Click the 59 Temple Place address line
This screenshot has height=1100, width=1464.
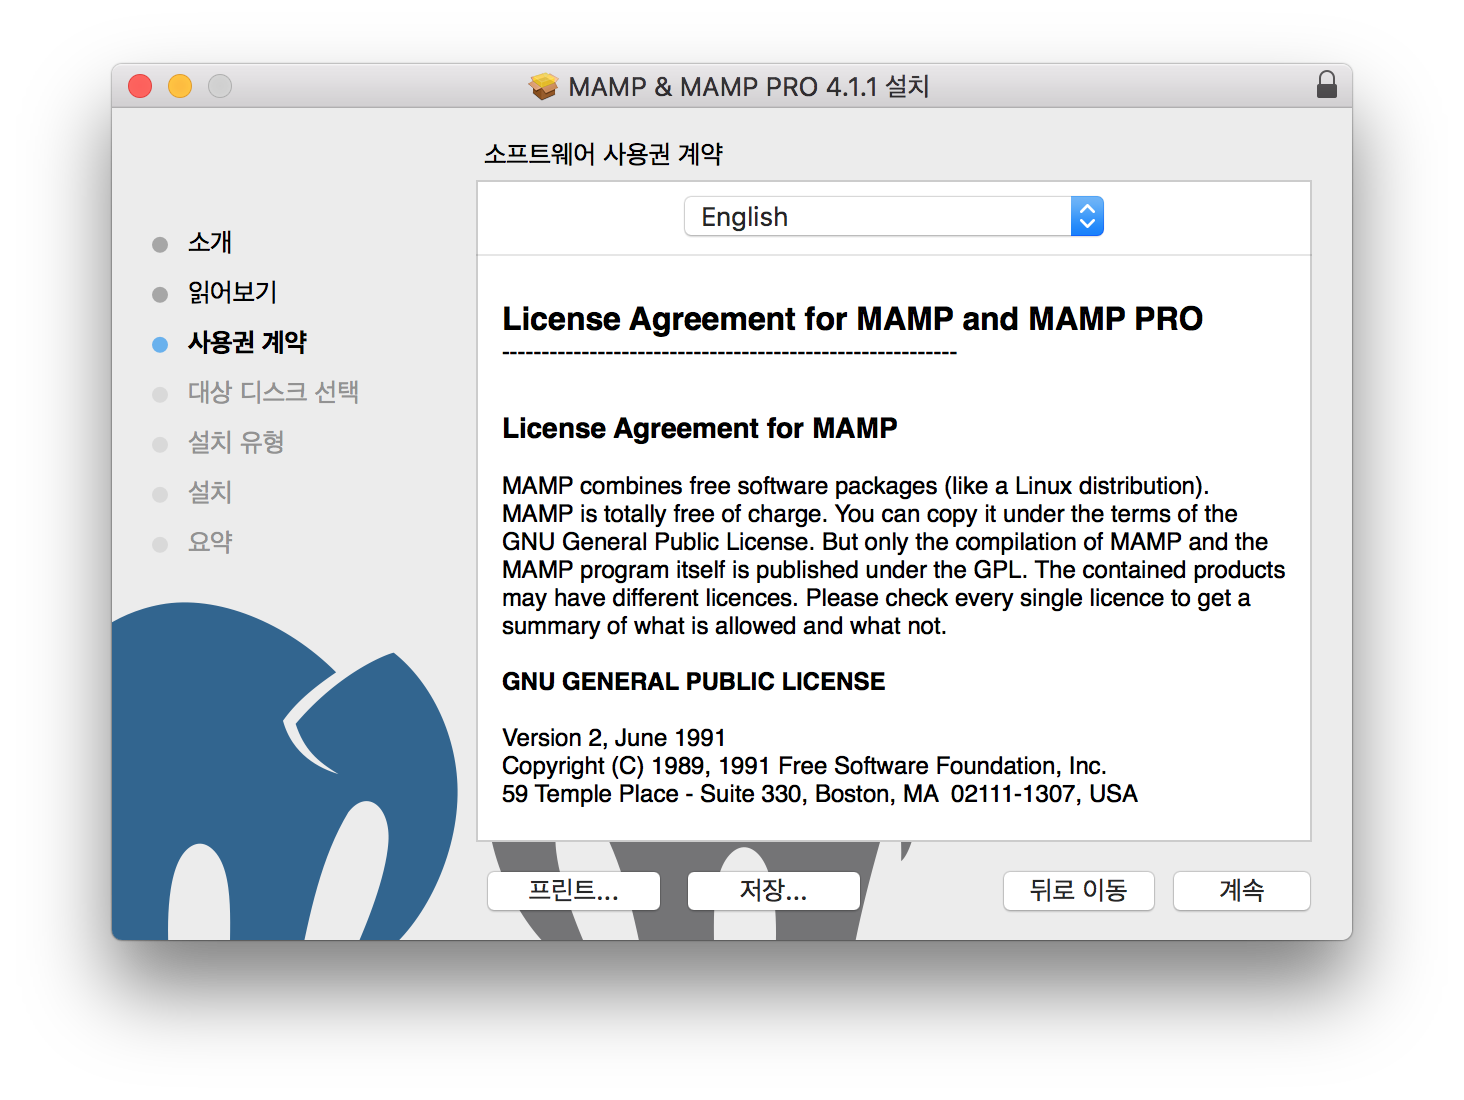click(x=820, y=794)
